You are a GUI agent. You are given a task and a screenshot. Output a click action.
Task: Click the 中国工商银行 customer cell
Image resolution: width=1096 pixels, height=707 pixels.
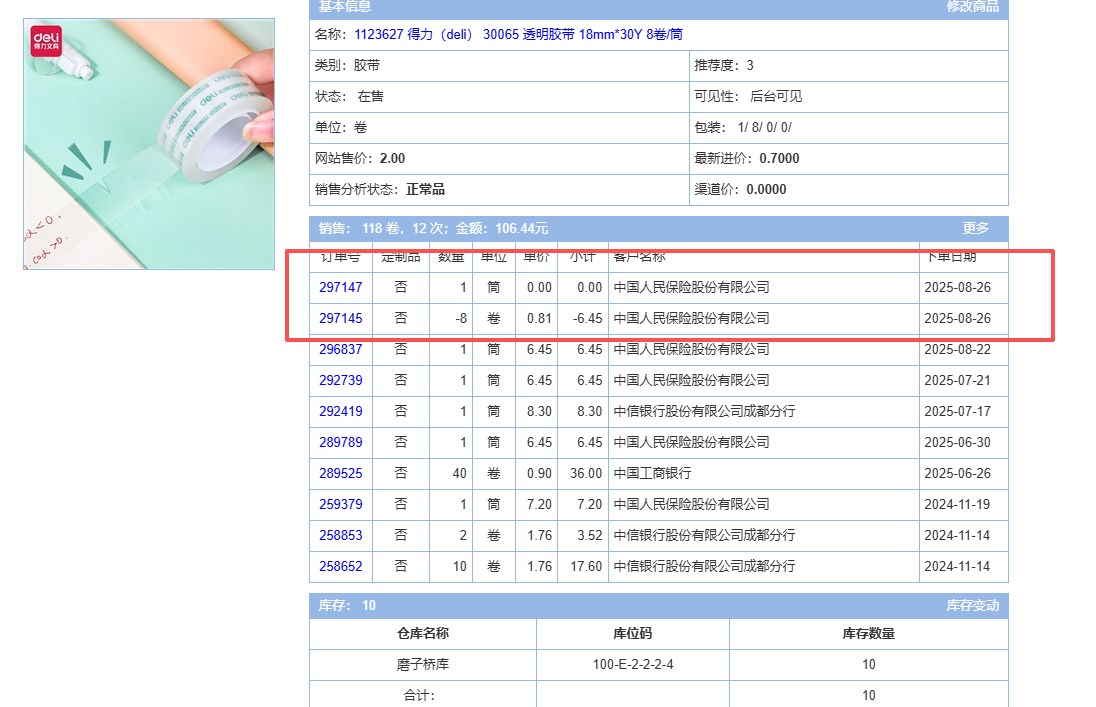[764, 473]
